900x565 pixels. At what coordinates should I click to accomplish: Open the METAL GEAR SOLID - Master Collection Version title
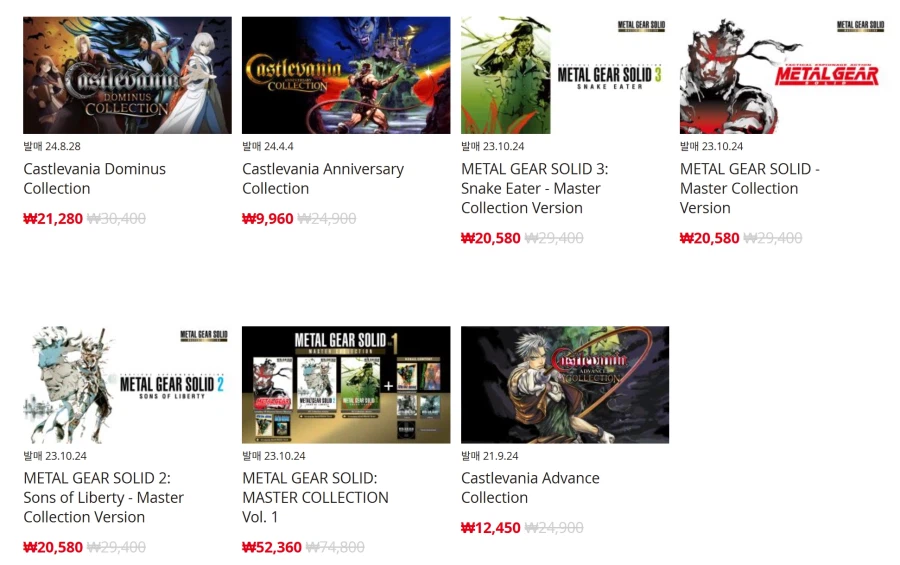click(x=750, y=188)
